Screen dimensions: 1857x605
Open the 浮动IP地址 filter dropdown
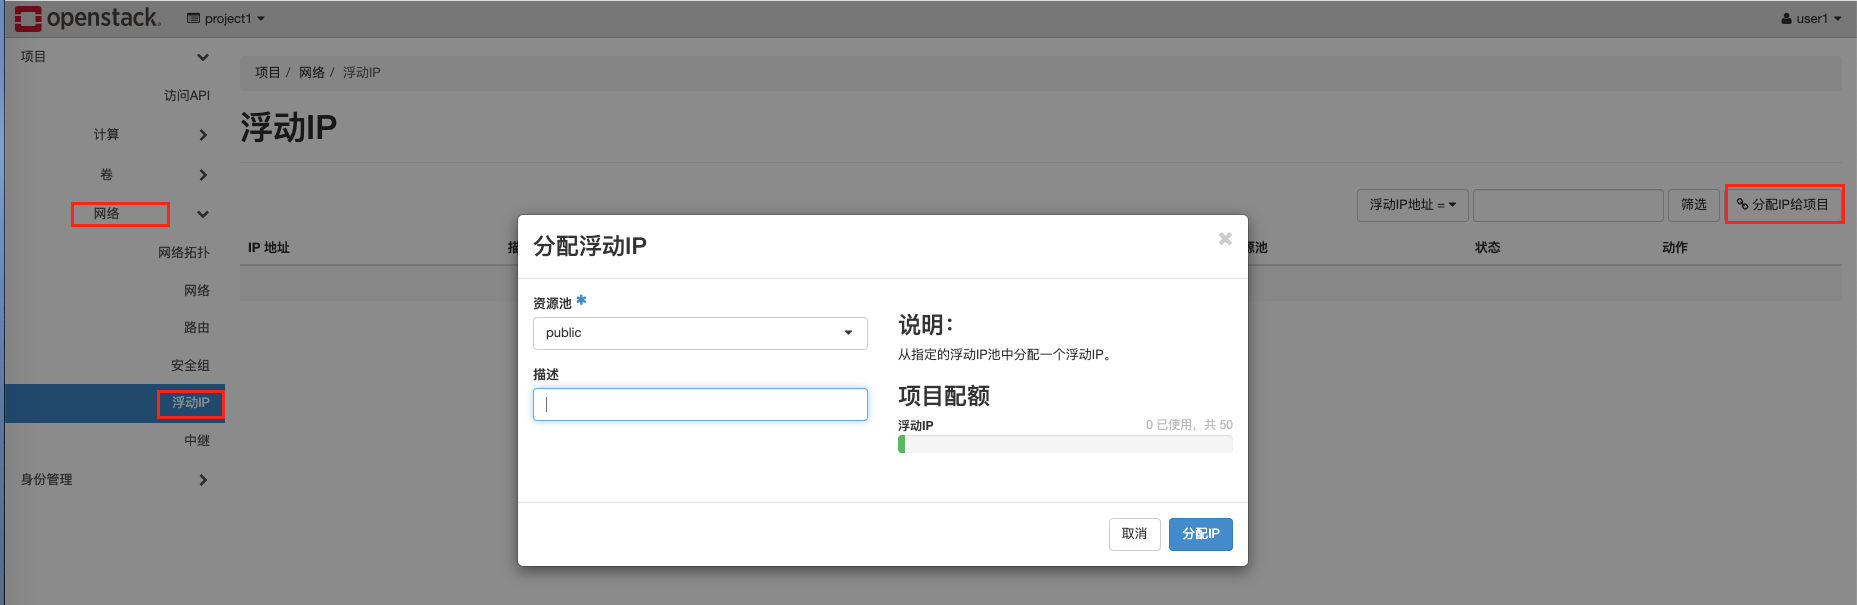(x=1412, y=205)
